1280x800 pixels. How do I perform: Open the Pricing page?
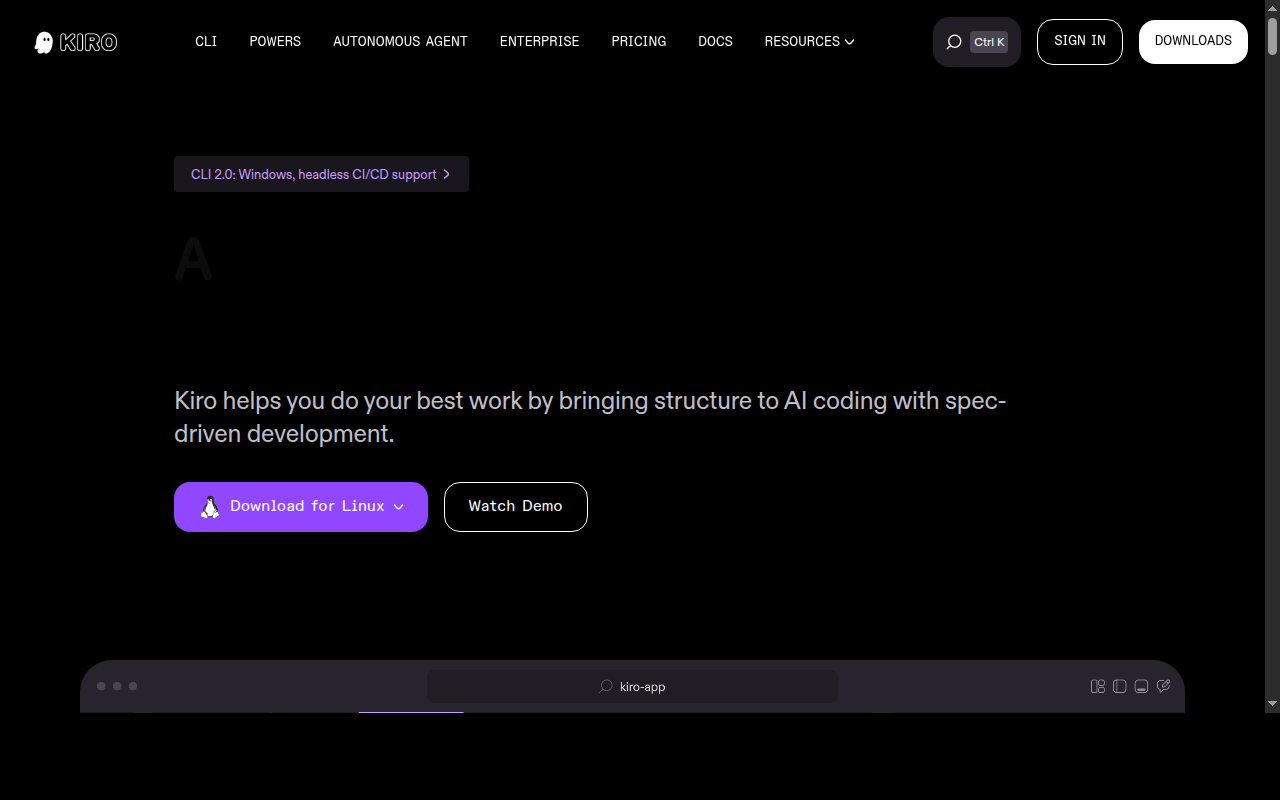coord(639,41)
